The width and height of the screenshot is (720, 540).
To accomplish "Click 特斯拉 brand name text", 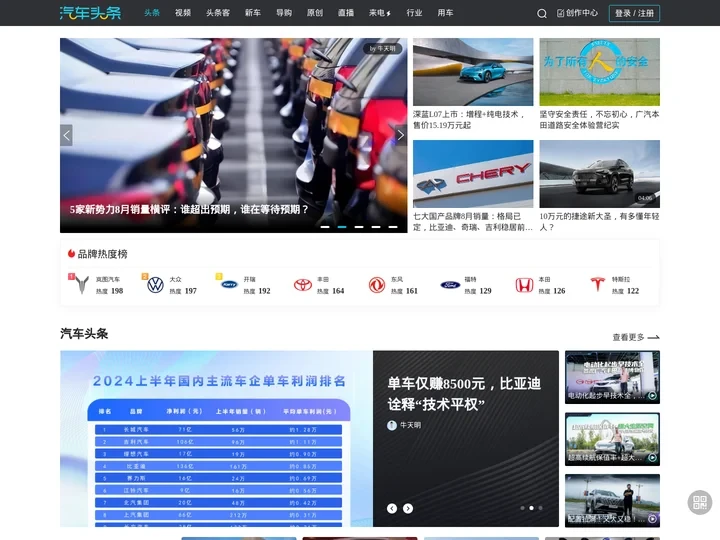I will pyautogui.click(x=621, y=279).
